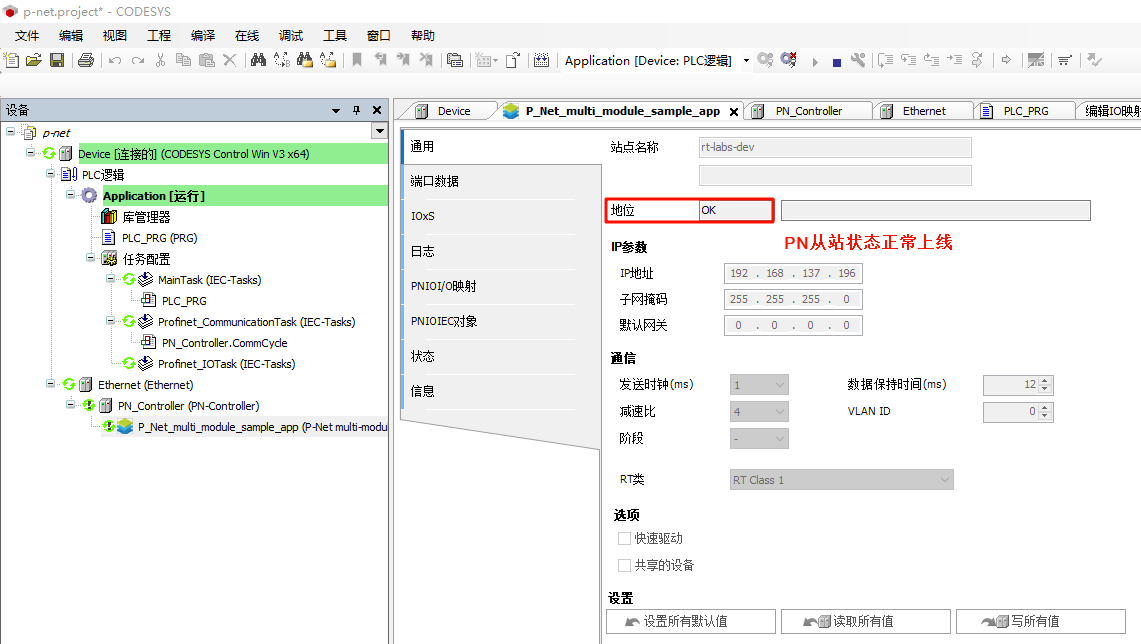Click the Library Manager books icon
Viewport: 1141px width, 644px height.
tap(109, 217)
